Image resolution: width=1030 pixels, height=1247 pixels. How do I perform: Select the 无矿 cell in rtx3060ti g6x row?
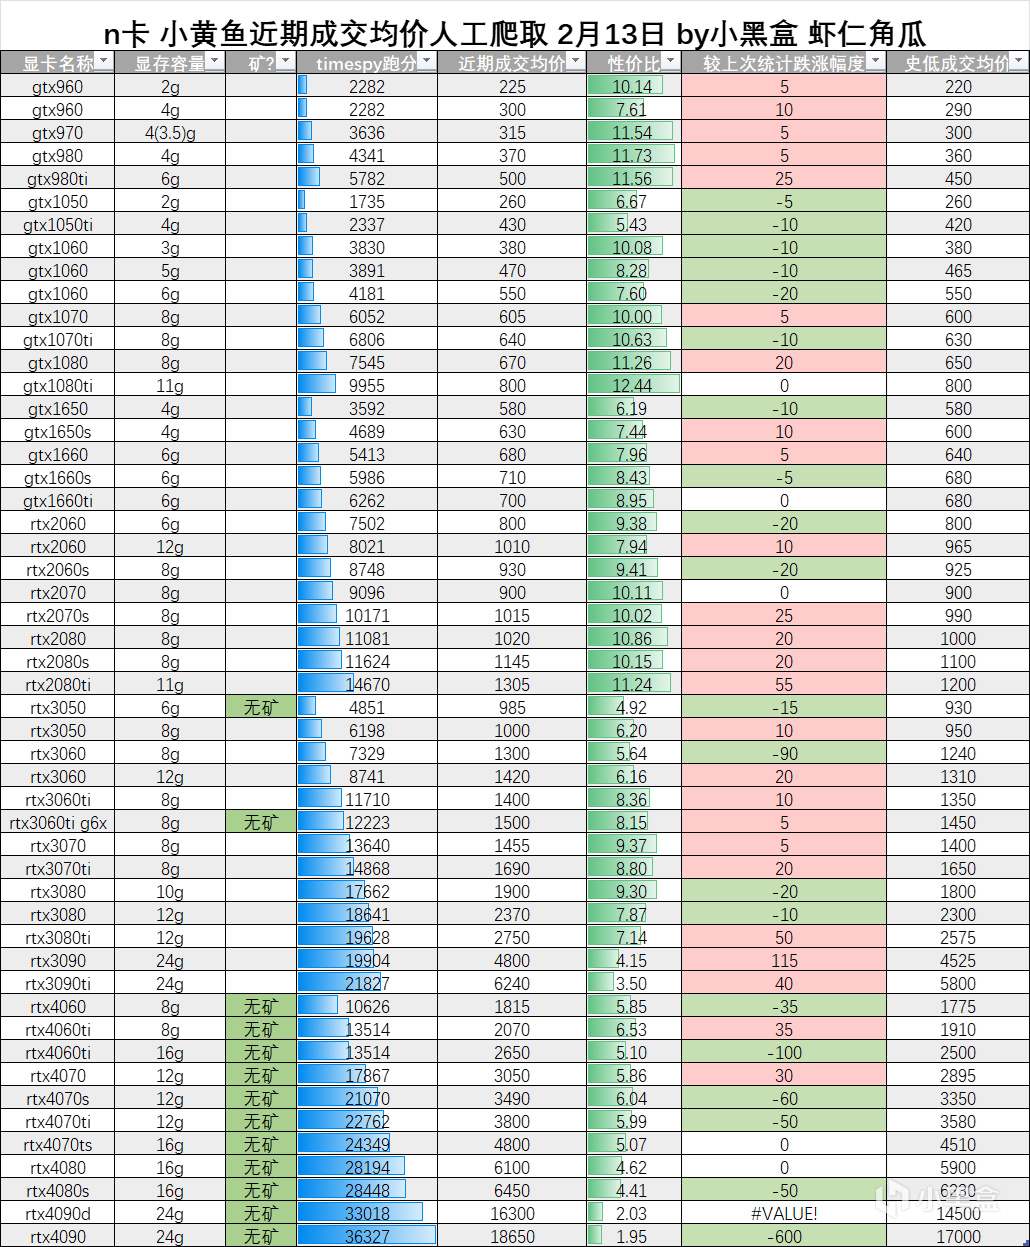[x=261, y=823]
